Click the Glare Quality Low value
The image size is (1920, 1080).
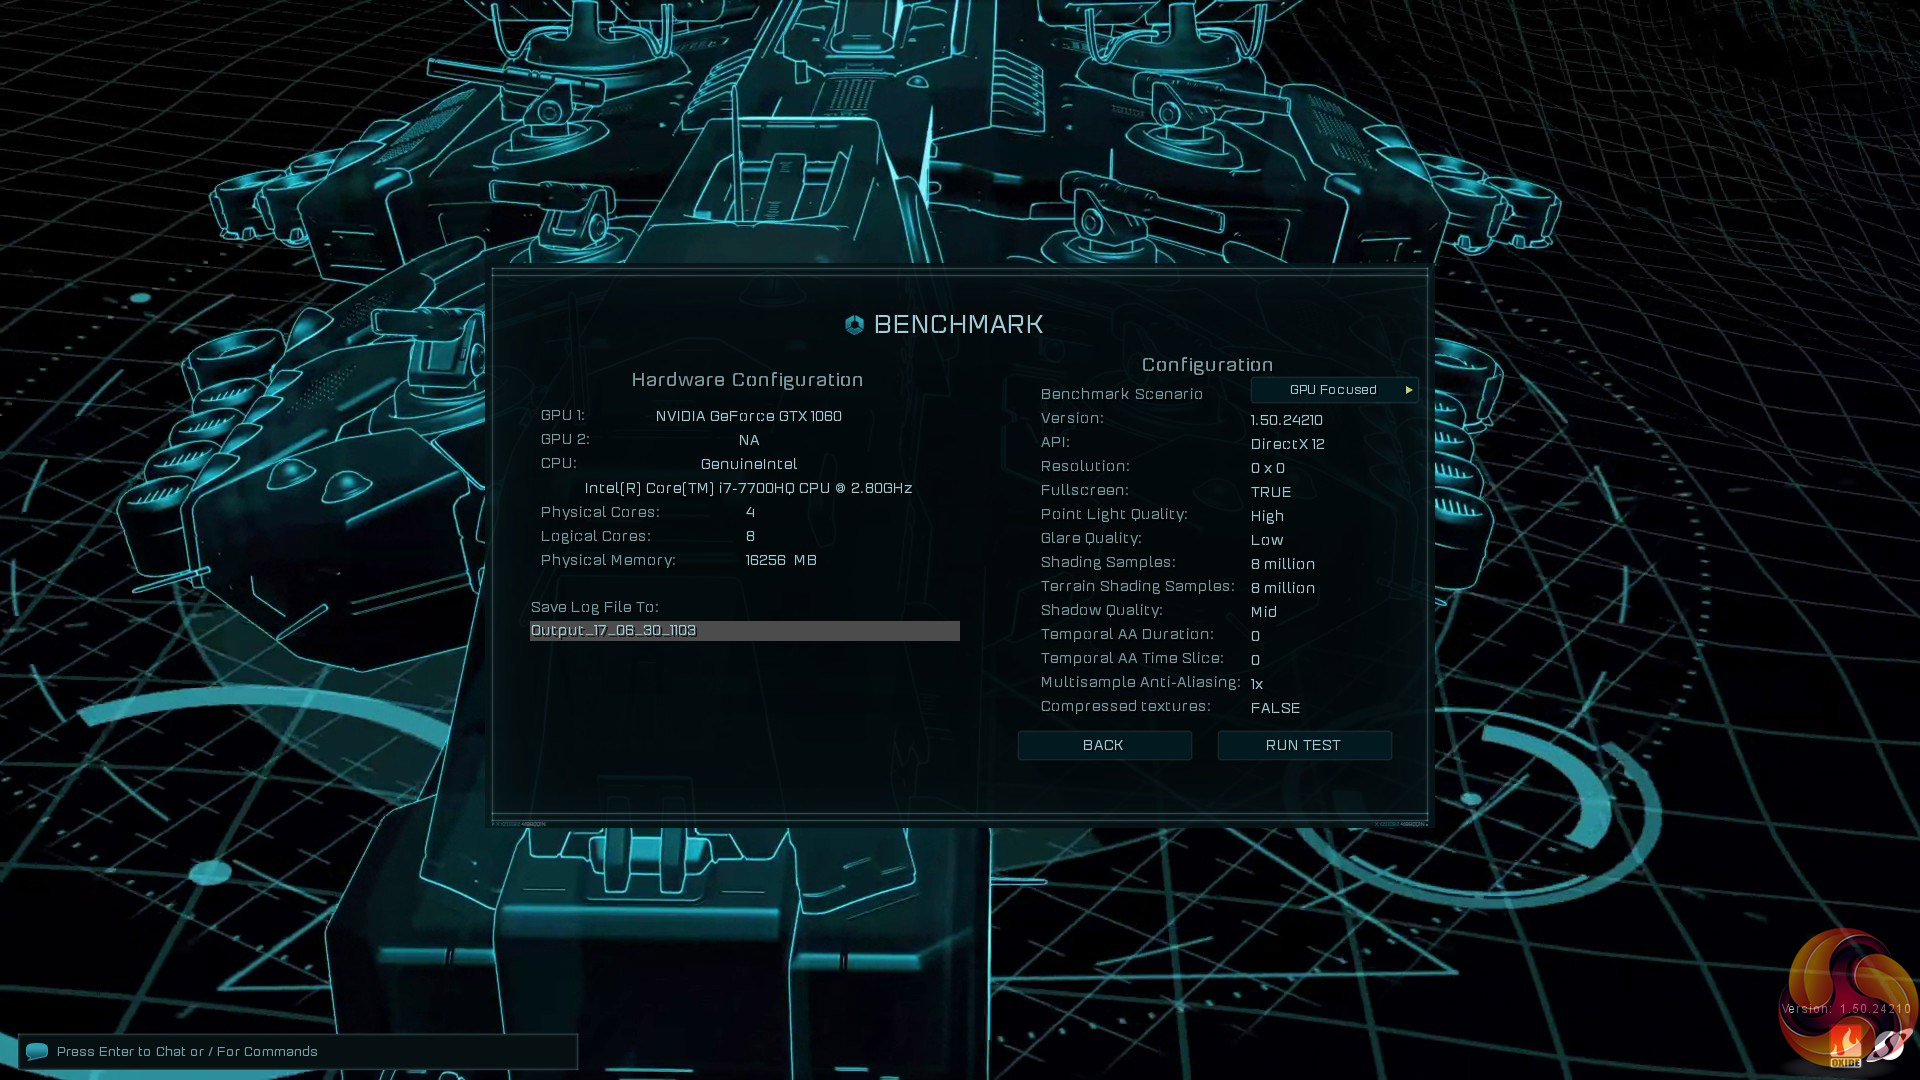[1266, 540]
